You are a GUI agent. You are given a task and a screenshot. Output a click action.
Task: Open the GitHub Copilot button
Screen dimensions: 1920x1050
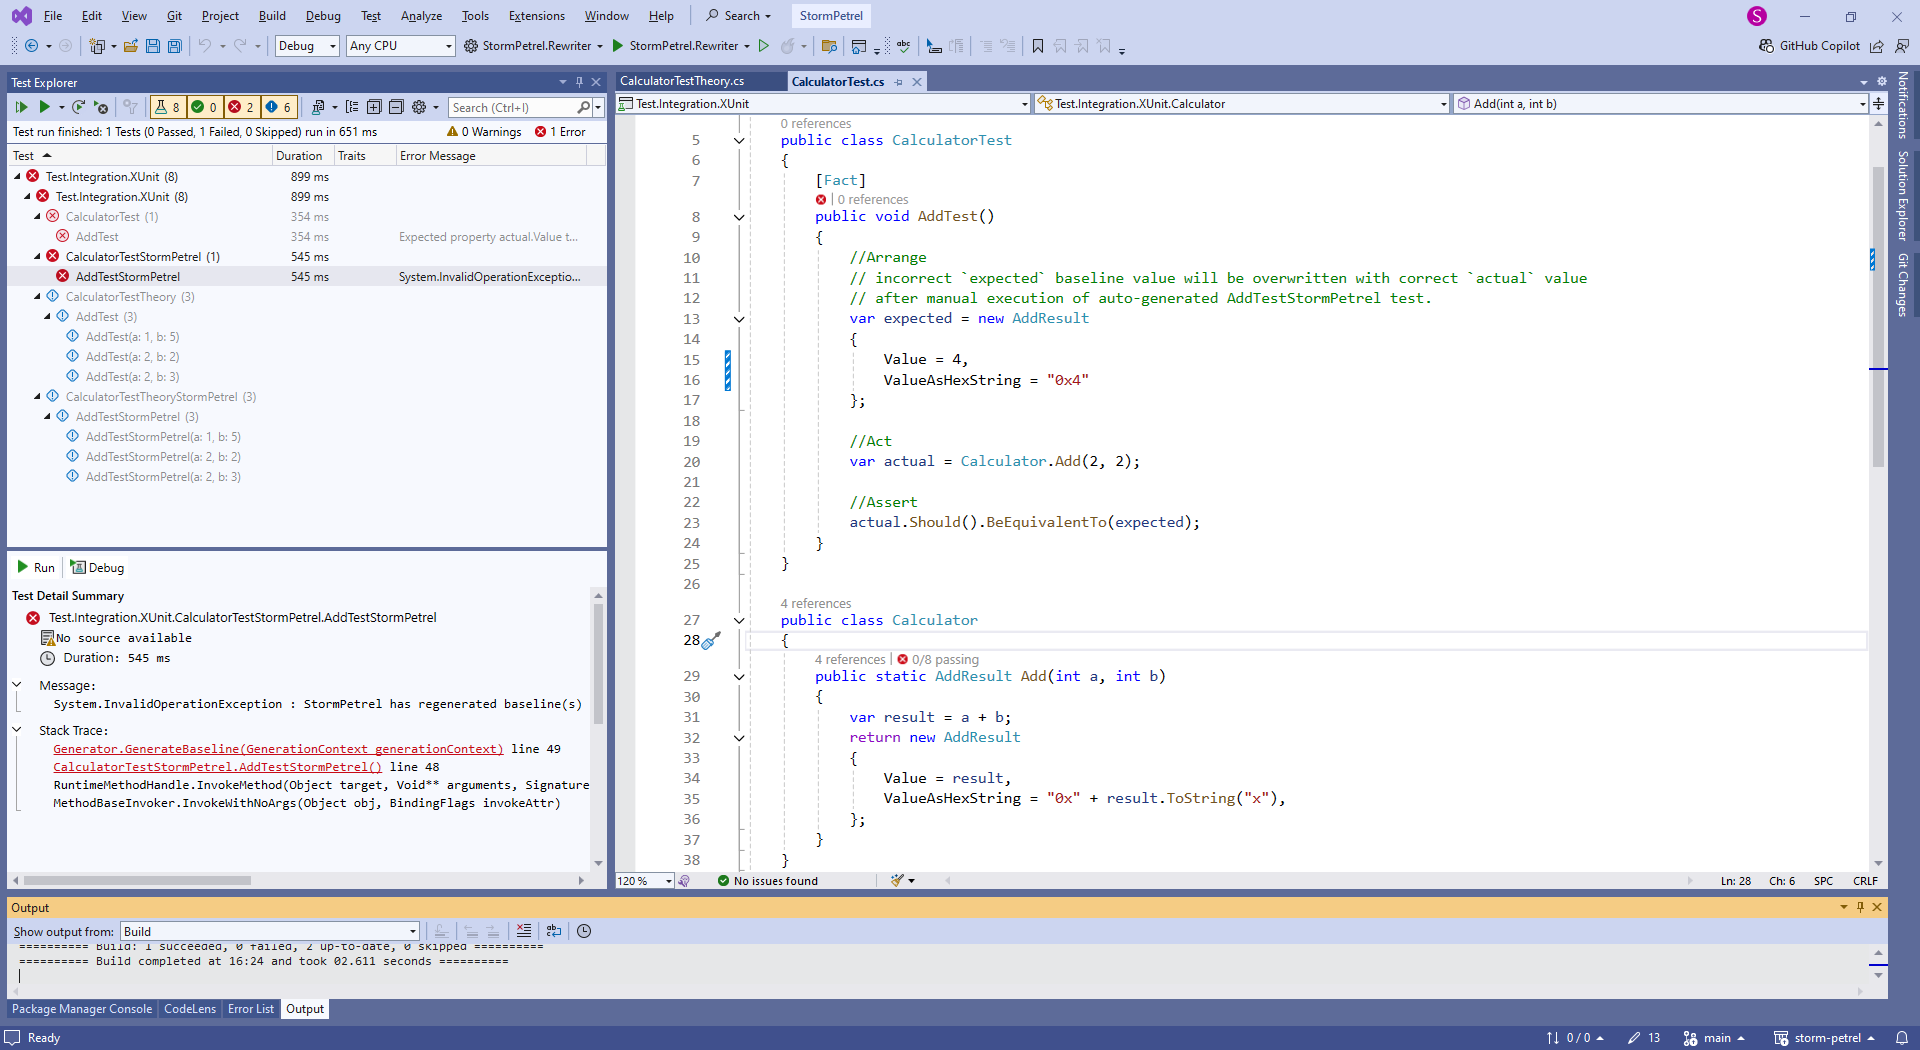tap(1810, 46)
